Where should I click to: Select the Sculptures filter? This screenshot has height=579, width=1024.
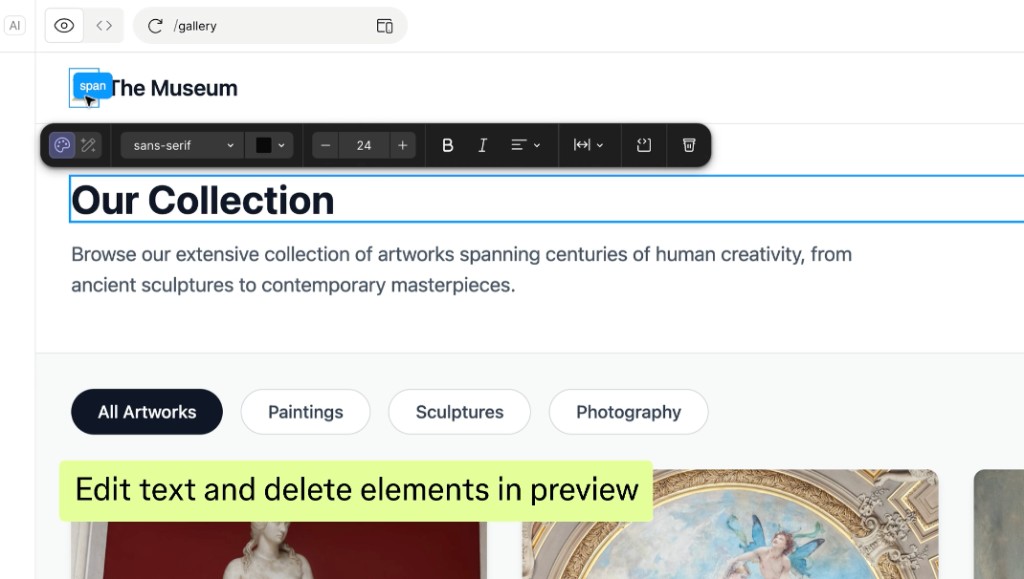pyautogui.click(x=459, y=412)
